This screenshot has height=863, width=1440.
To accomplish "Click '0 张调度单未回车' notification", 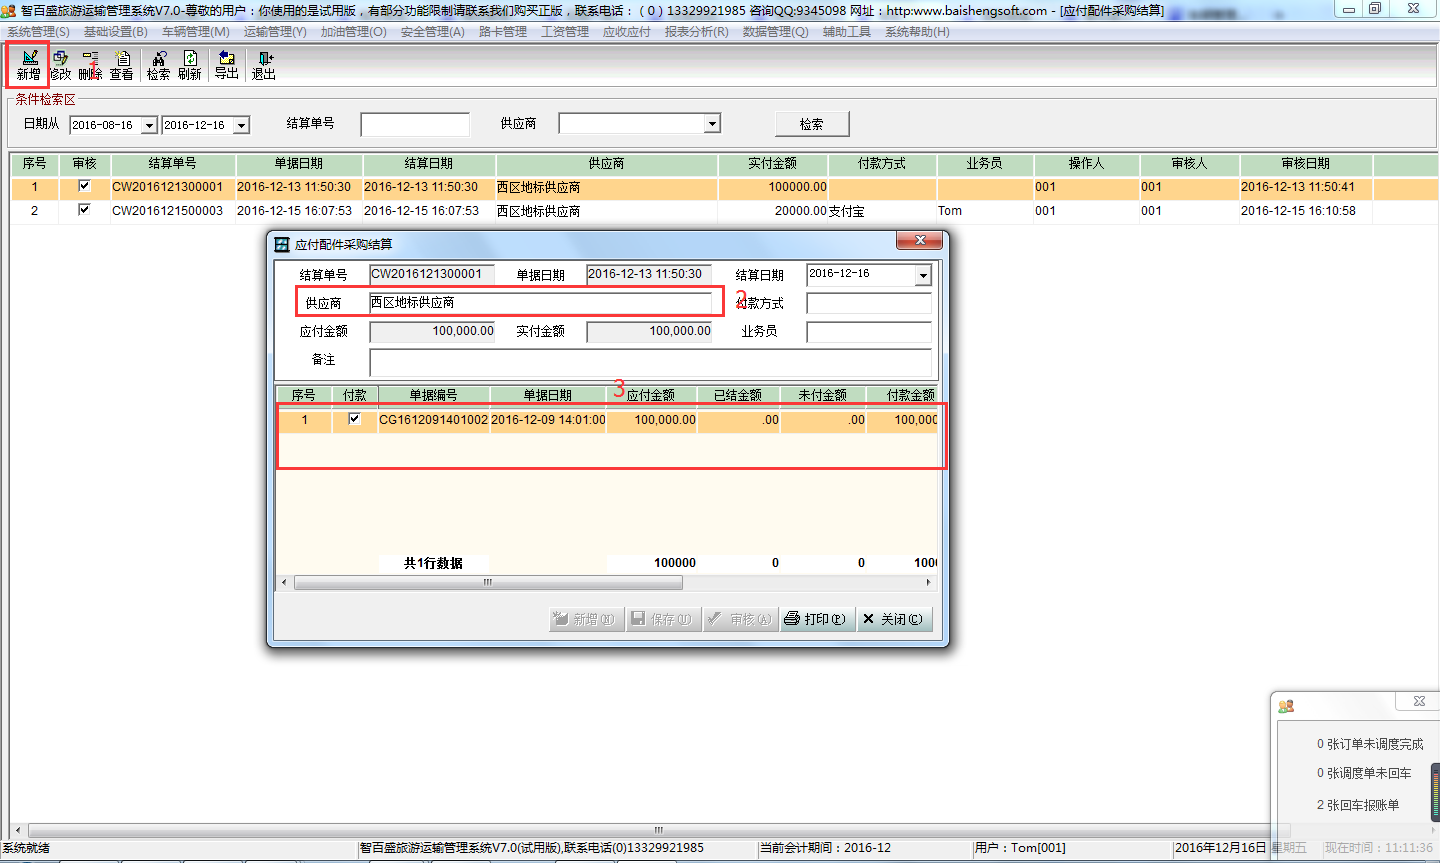I will pos(1364,773).
